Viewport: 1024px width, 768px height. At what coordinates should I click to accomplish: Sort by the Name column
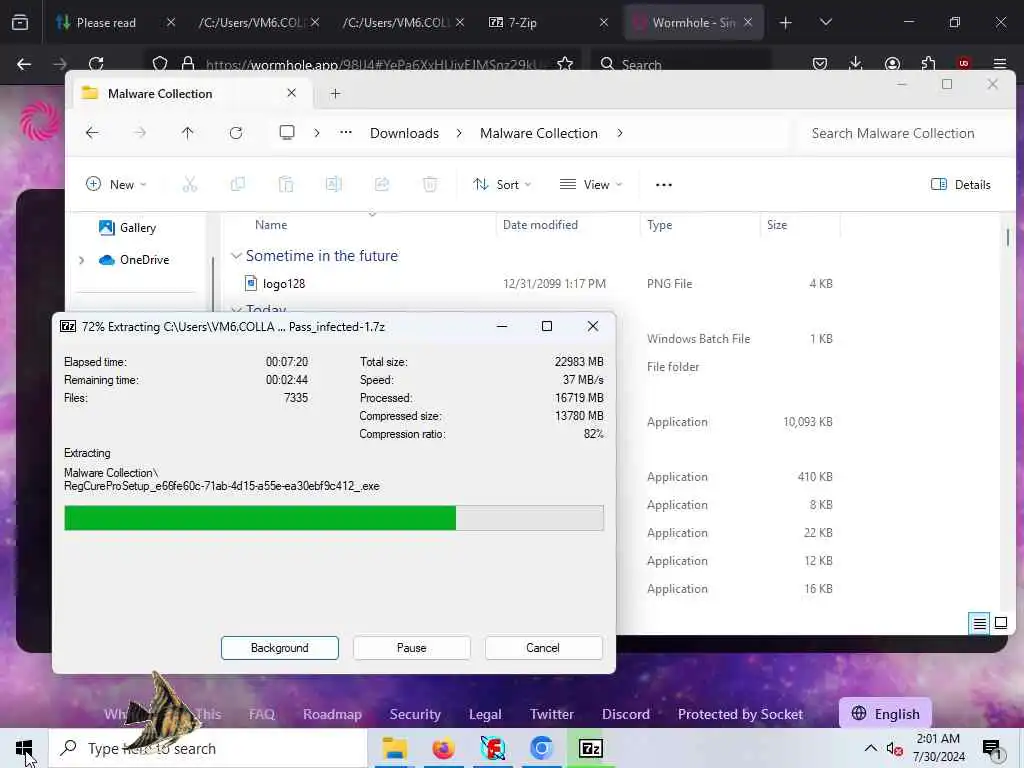tap(271, 225)
